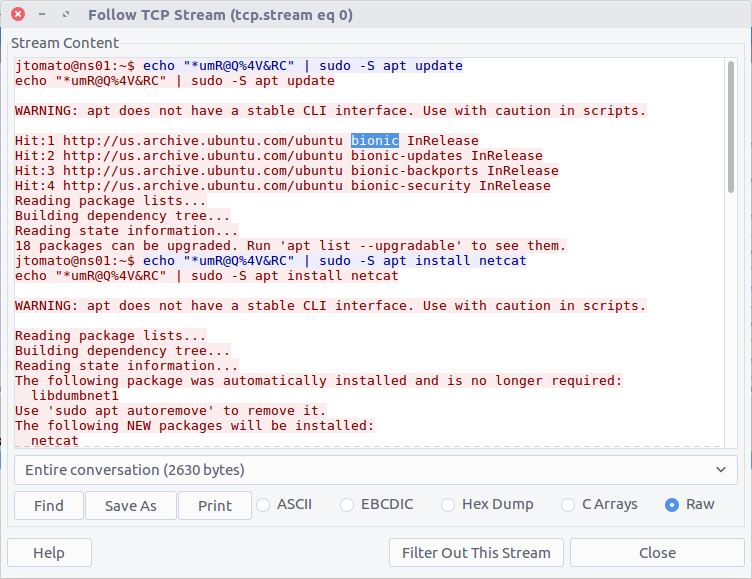Click the minimize icon in title bar
The width and height of the screenshot is (752, 579).
click(42, 15)
